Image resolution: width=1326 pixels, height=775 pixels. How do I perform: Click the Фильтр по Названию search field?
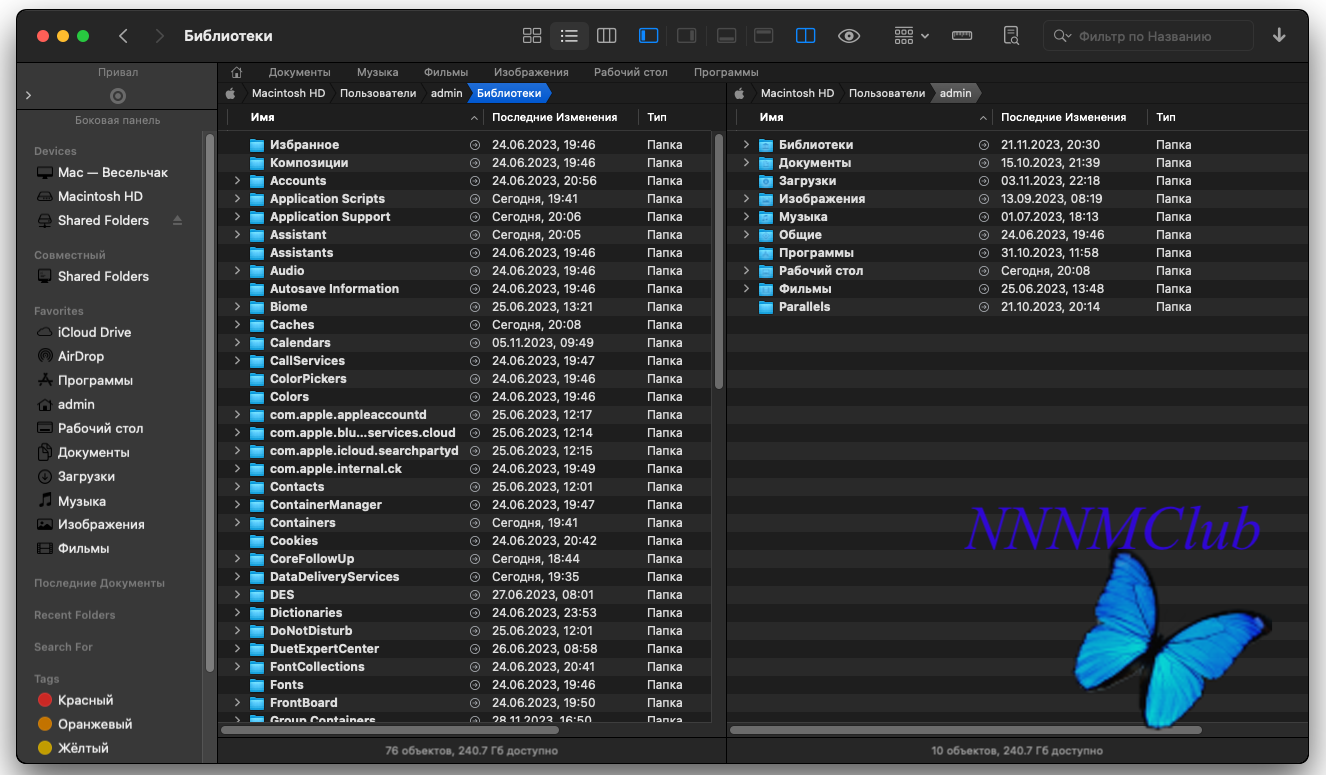[1160, 36]
